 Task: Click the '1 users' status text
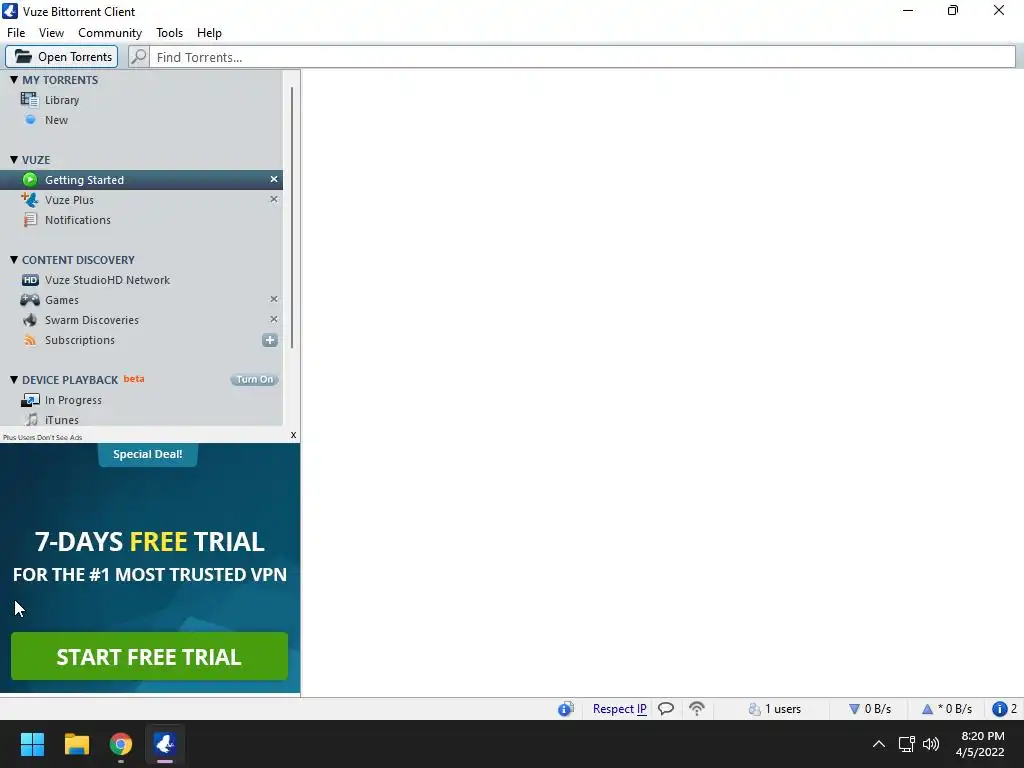(x=782, y=709)
